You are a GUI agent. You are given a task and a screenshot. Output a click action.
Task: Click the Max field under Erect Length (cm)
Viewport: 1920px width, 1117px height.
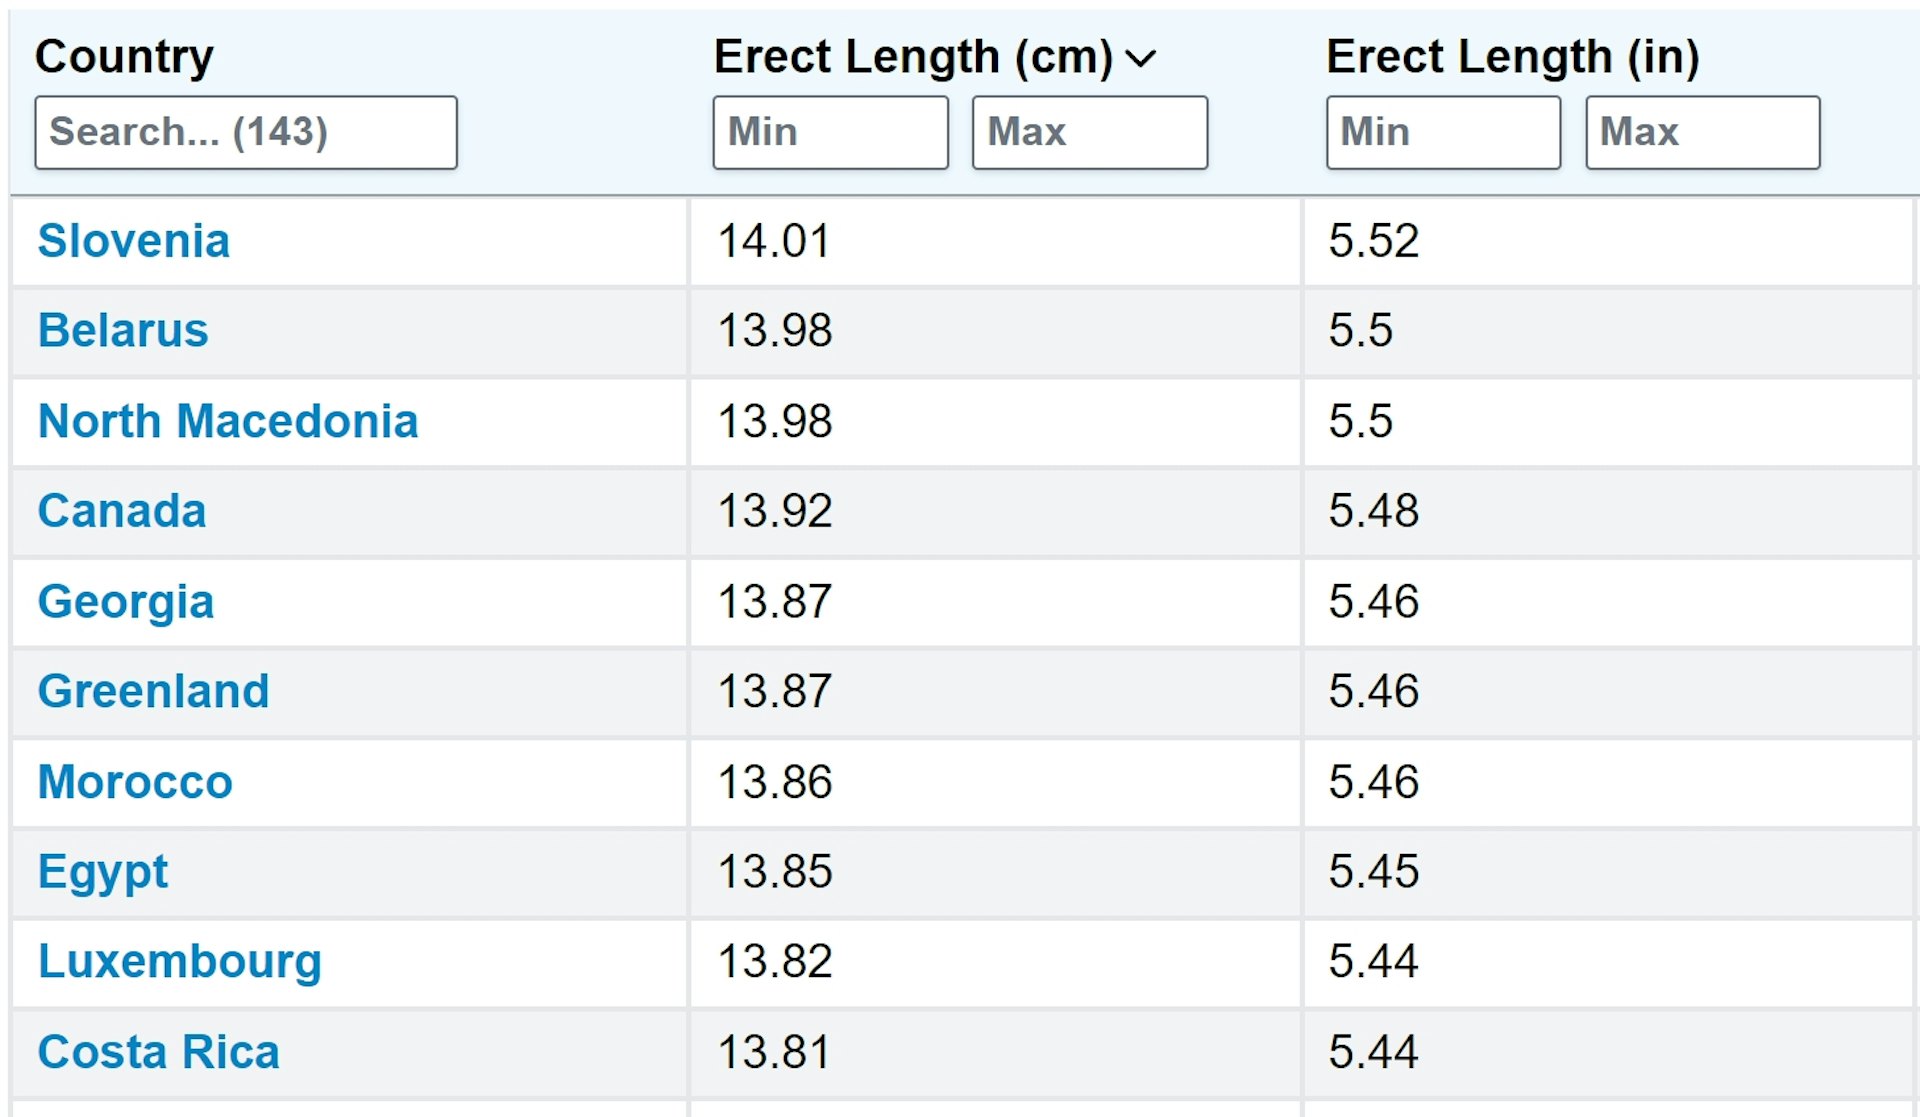(x=1090, y=132)
